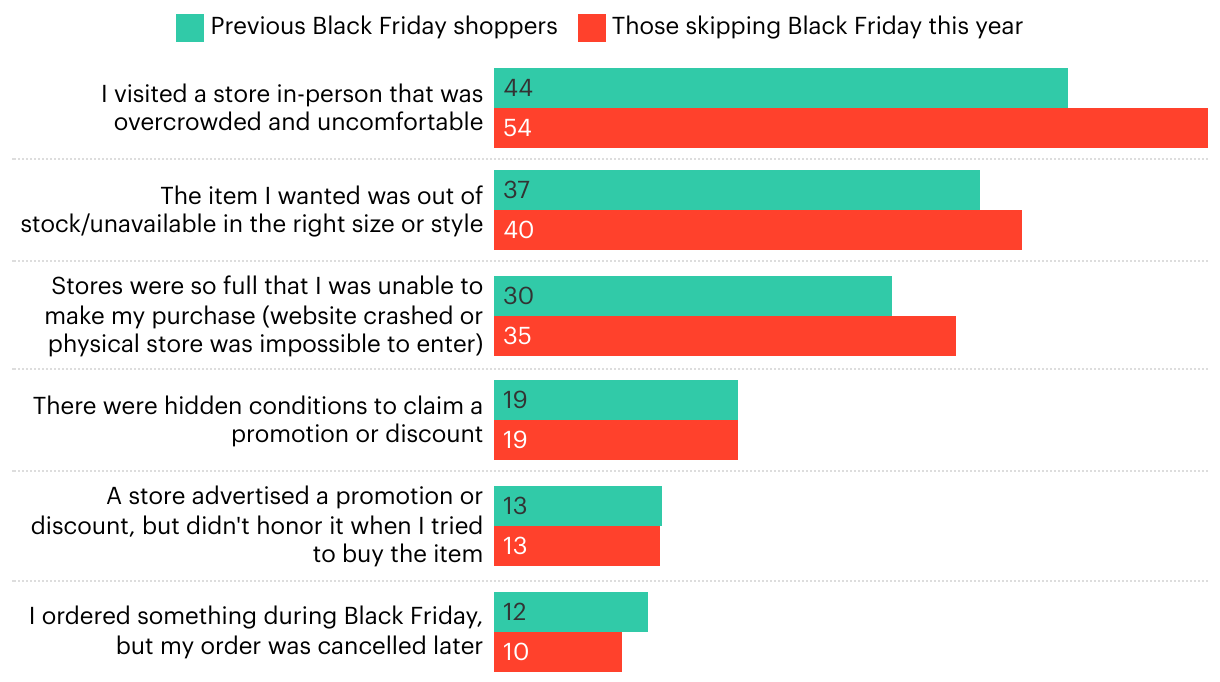Click the red bar valued 35
This screenshot has width=1220, height=682.
pyautogui.click(x=724, y=336)
